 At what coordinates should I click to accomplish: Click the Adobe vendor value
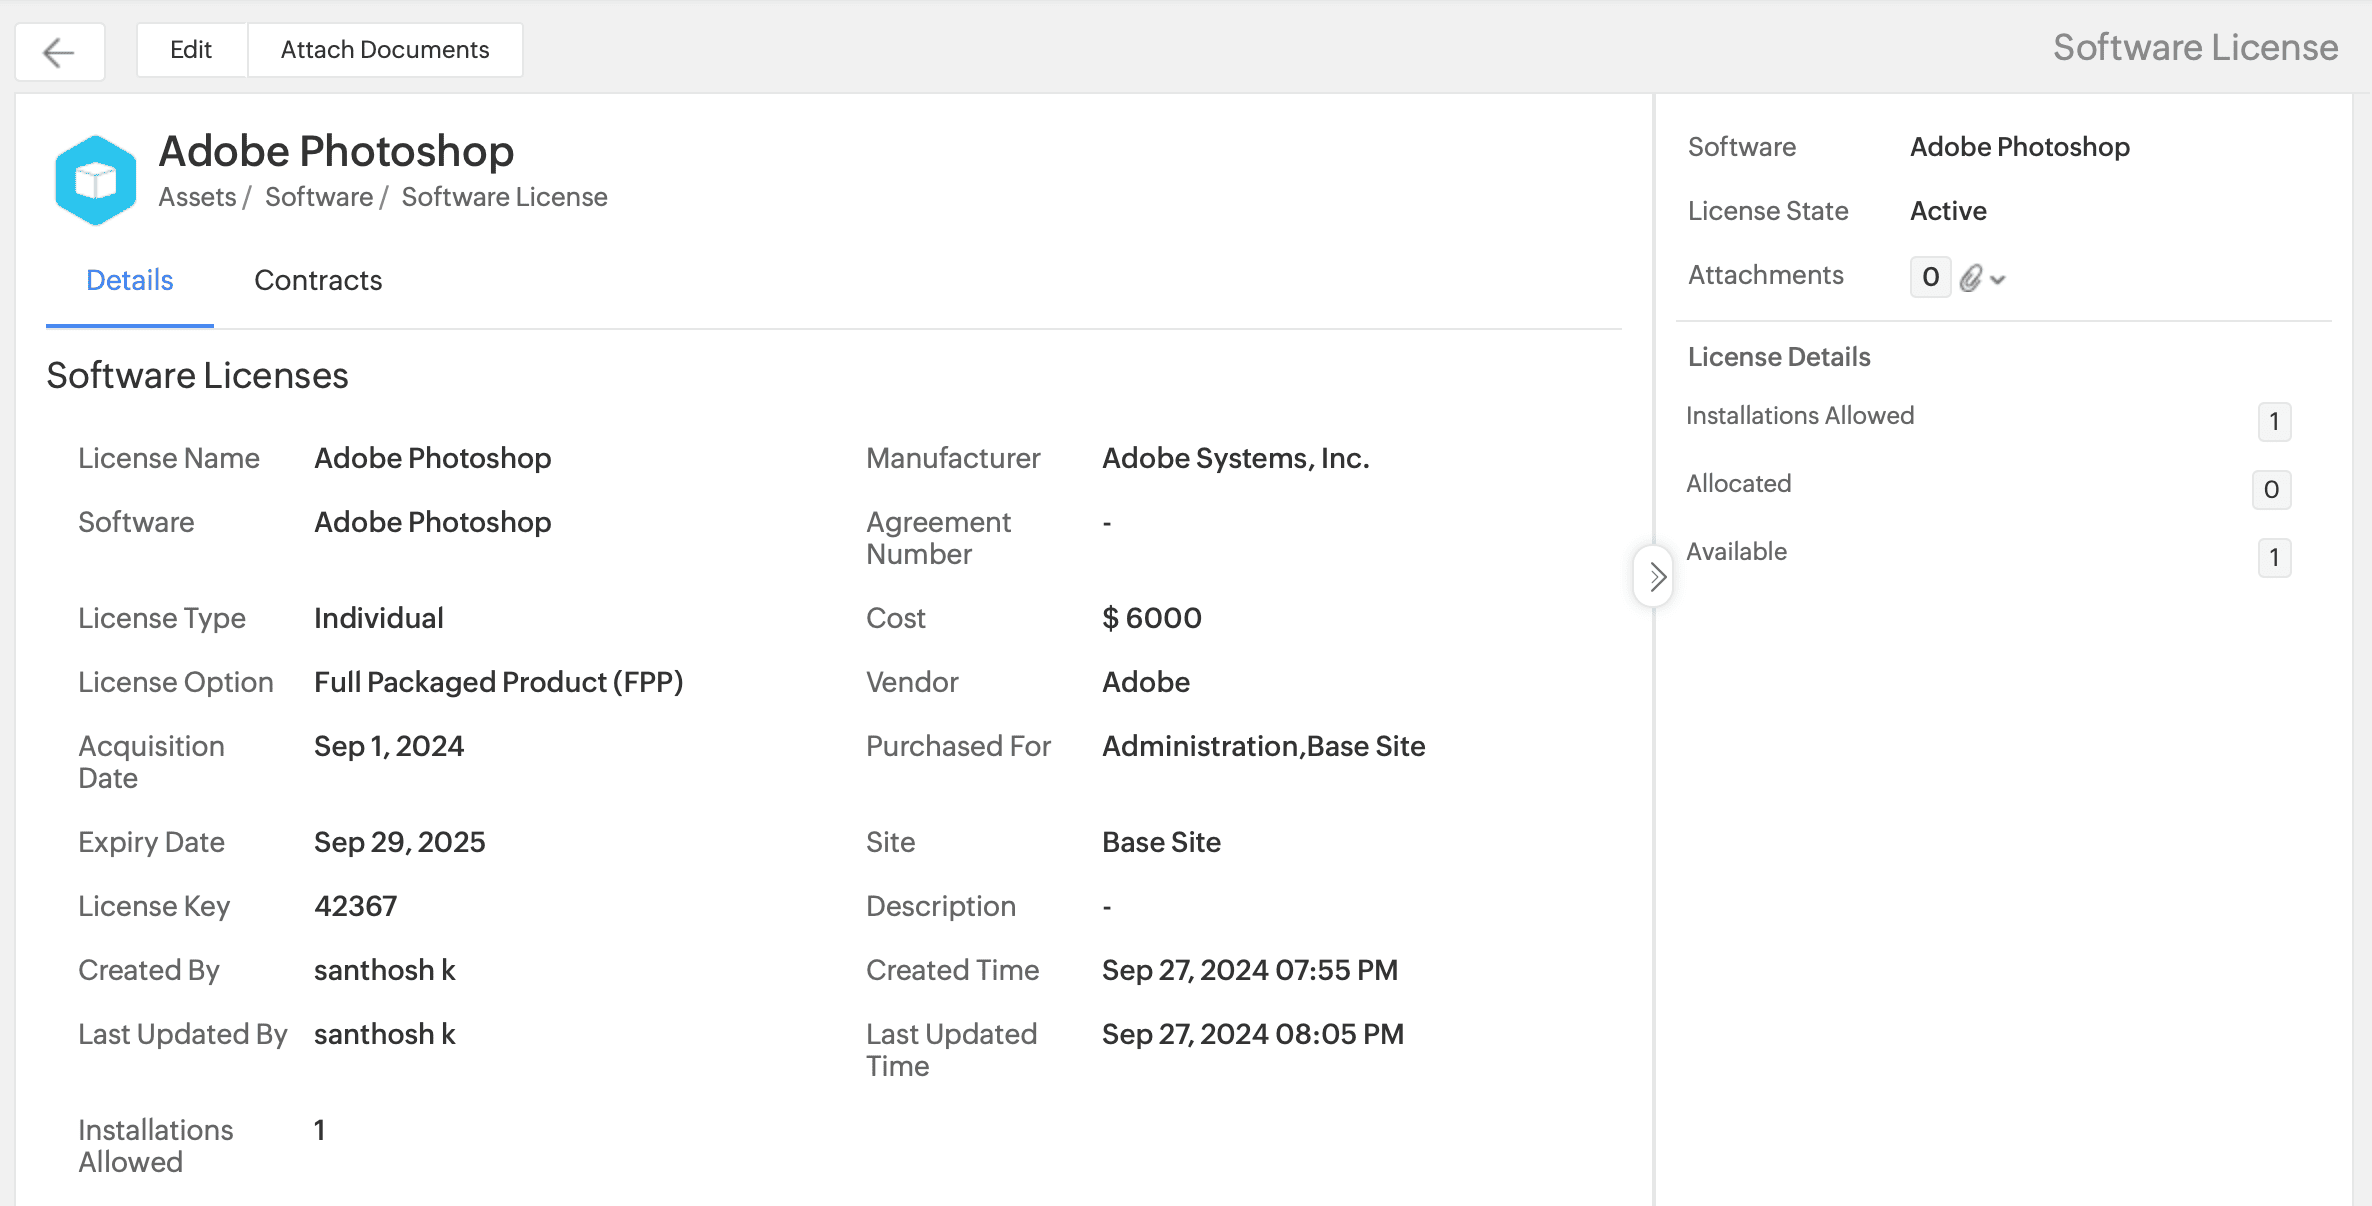coord(1146,682)
